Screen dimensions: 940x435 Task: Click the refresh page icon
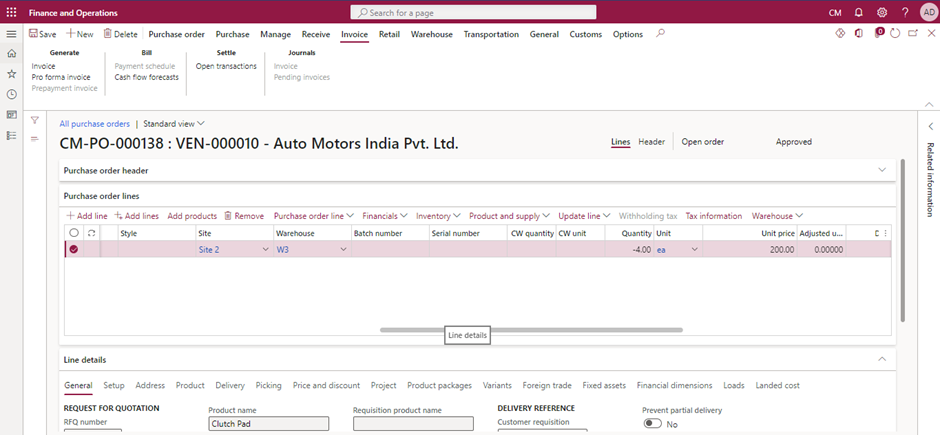(x=895, y=34)
